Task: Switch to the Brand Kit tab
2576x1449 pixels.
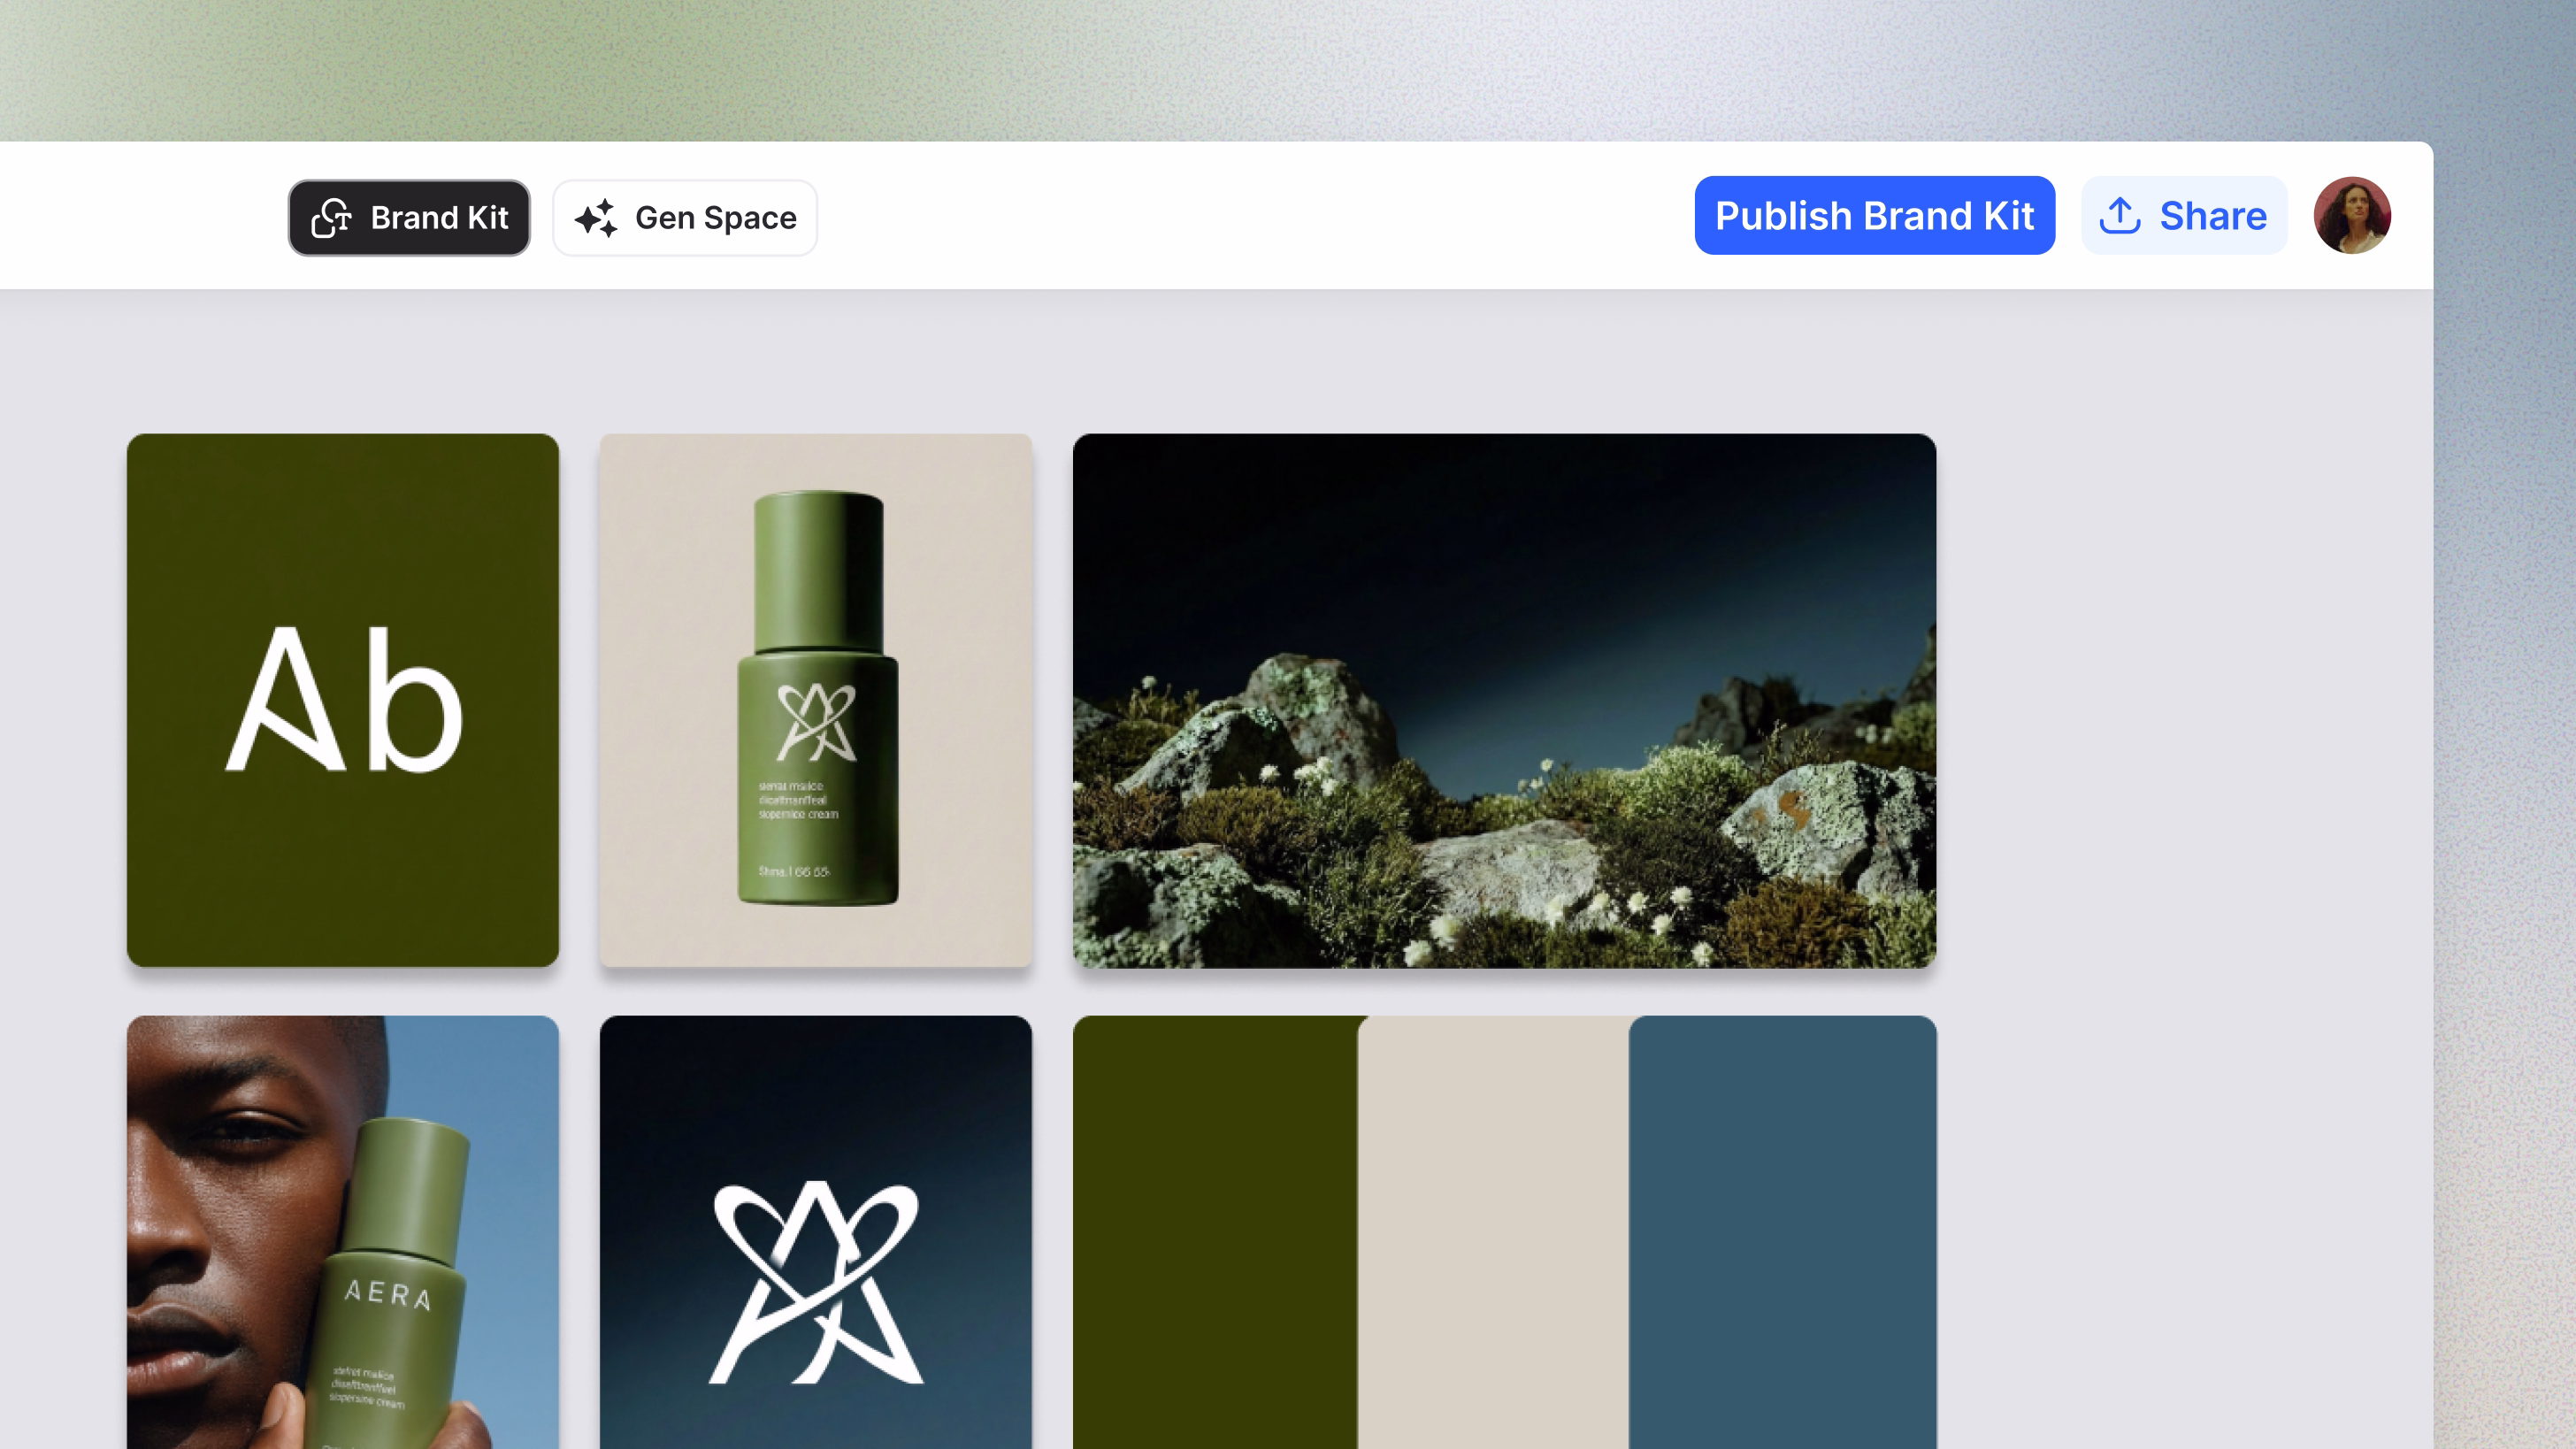Action: pyautogui.click(x=409, y=218)
